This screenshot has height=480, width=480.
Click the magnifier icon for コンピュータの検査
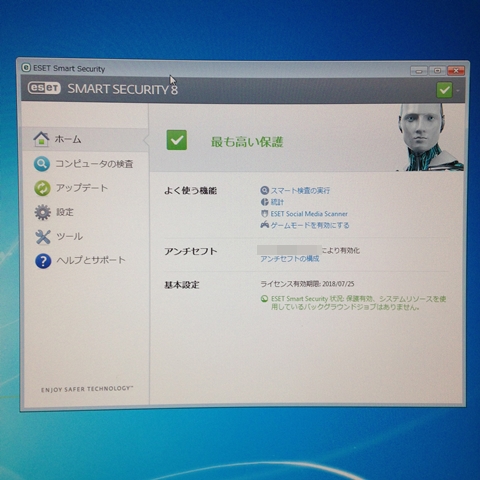point(42,164)
